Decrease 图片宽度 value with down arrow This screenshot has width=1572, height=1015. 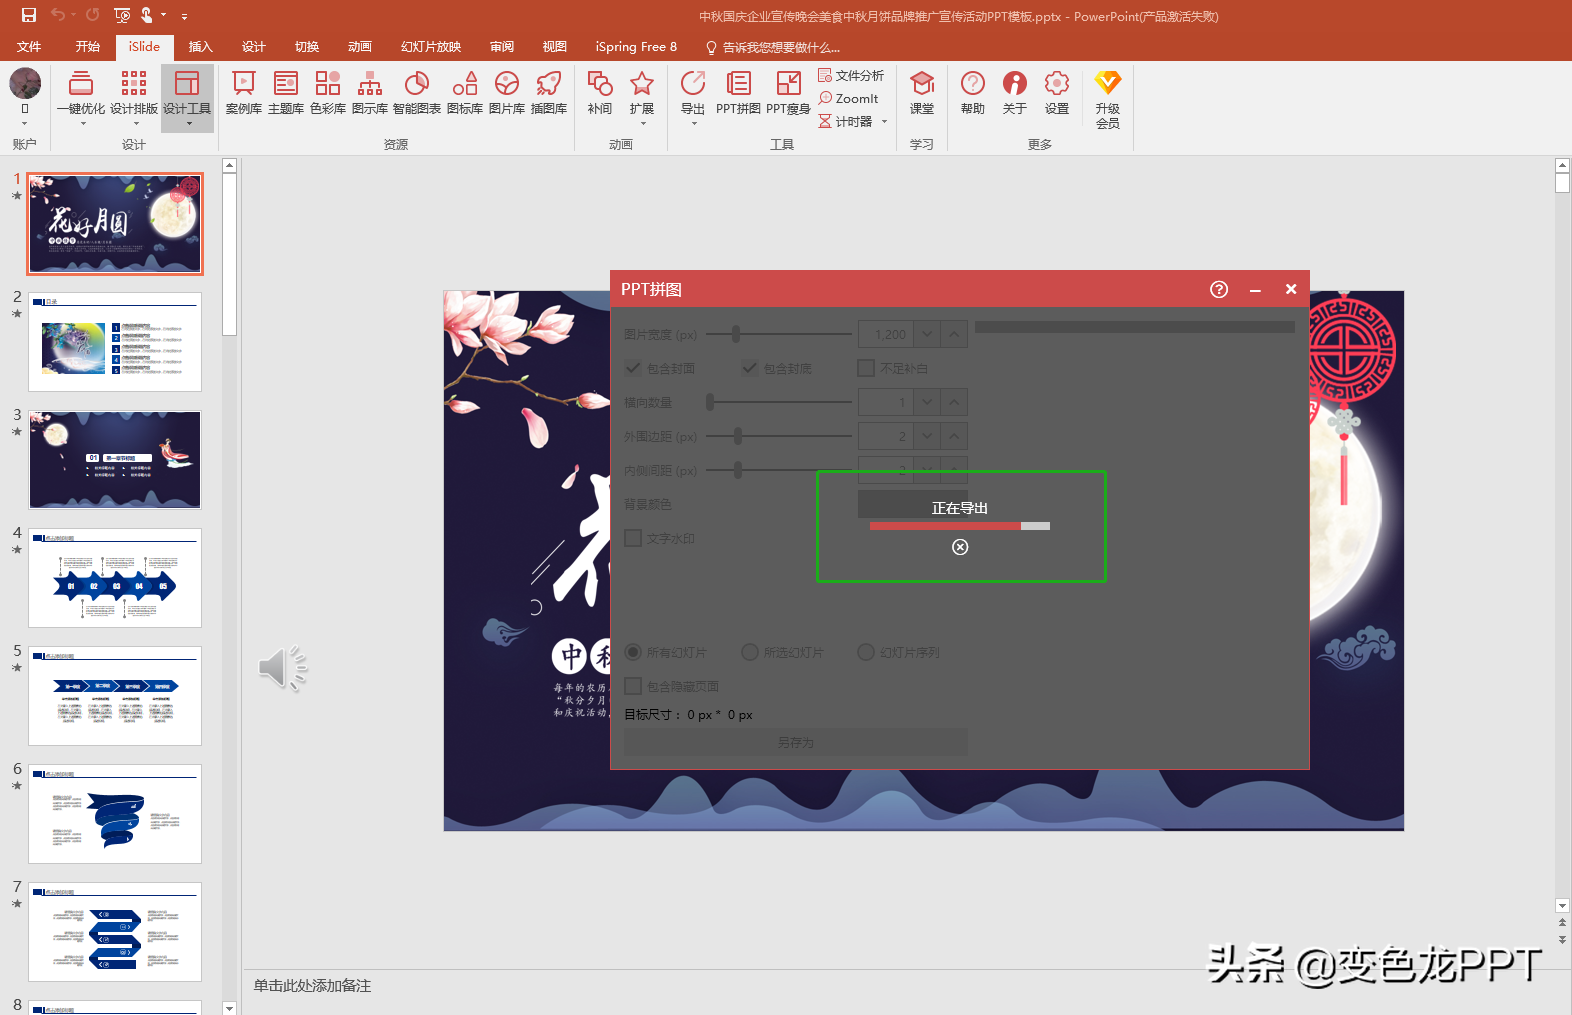point(928,334)
